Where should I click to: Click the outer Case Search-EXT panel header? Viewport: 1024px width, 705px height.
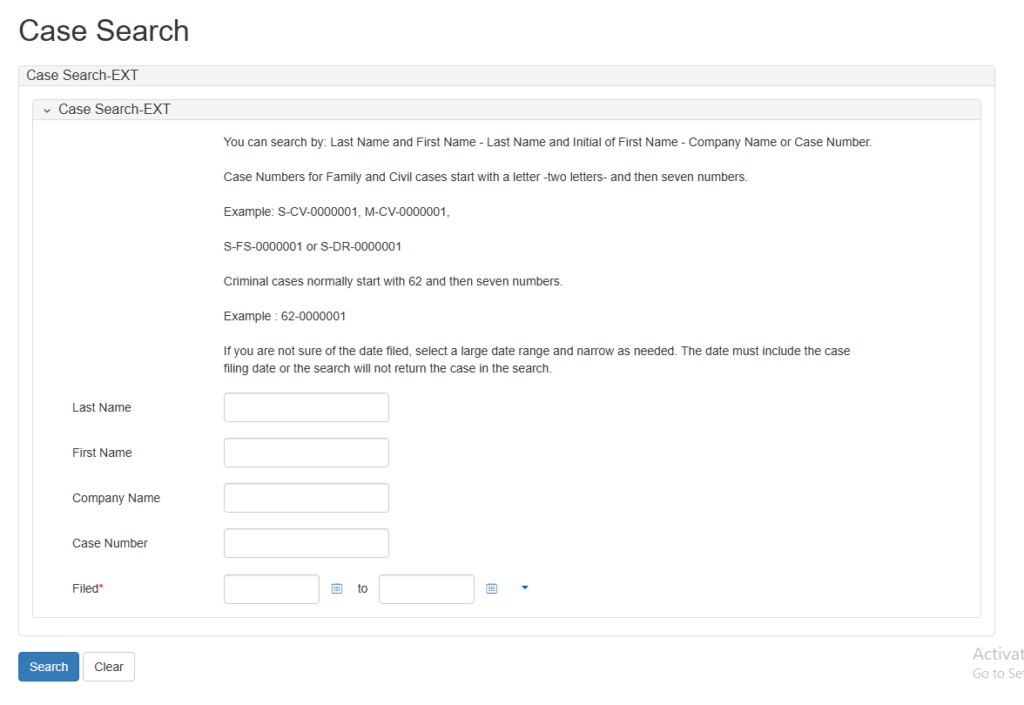point(82,75)
